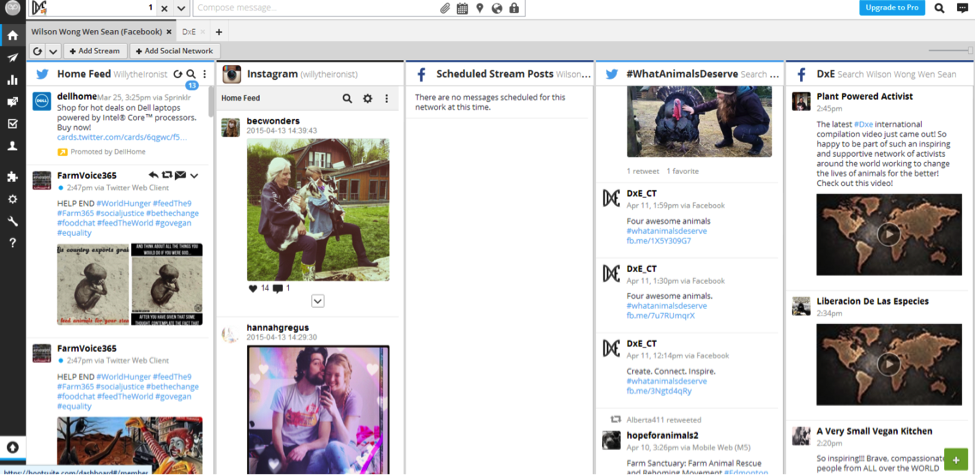Open the turkey photo in #WhatAnimalsDeserve stream

[699, 121]
